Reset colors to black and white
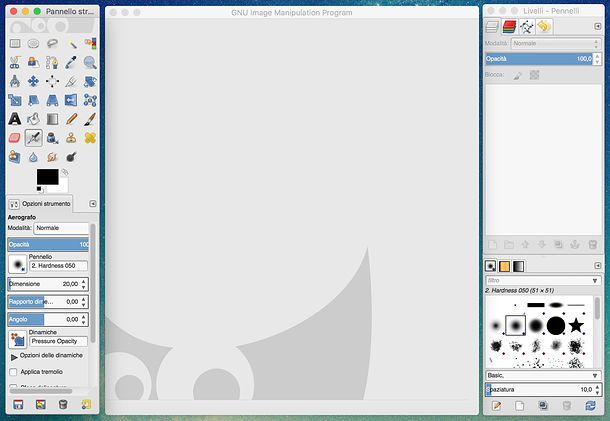610x421 pixels. 40,189
